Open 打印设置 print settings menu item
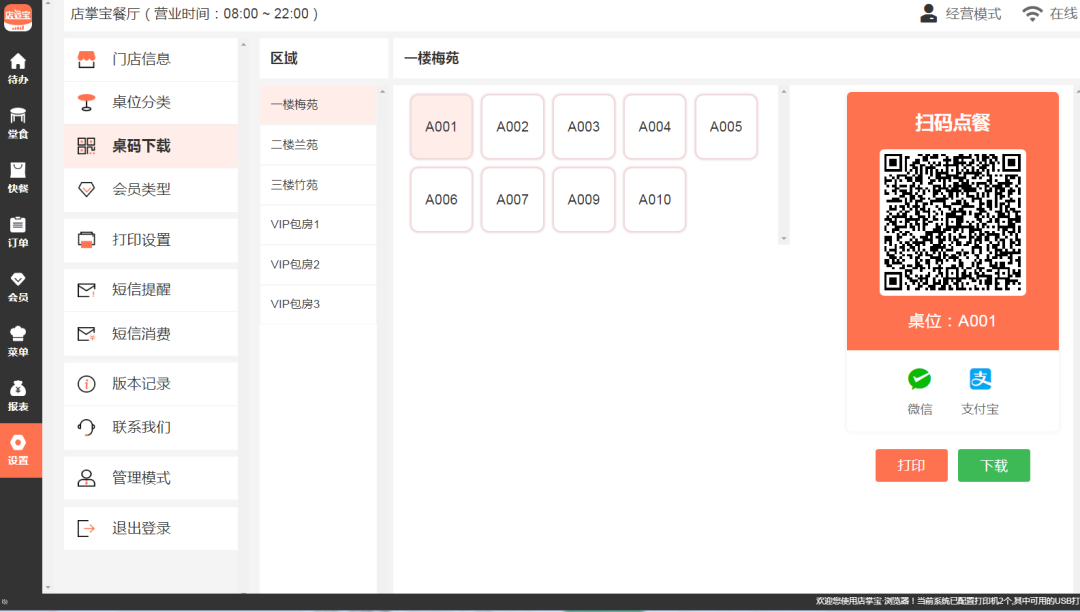 pyautogui.click(x=151, y=240)
